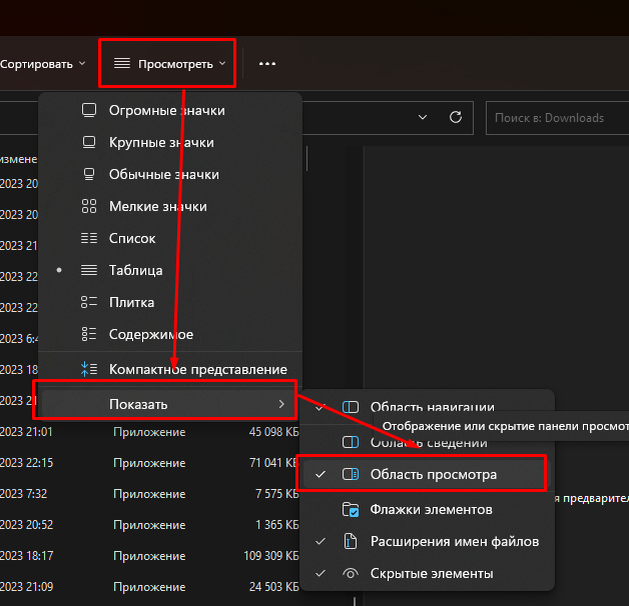This screenshot has width=629, height=606.
Task: Select the file row sized 24 503 КБ
Action: 150,587
